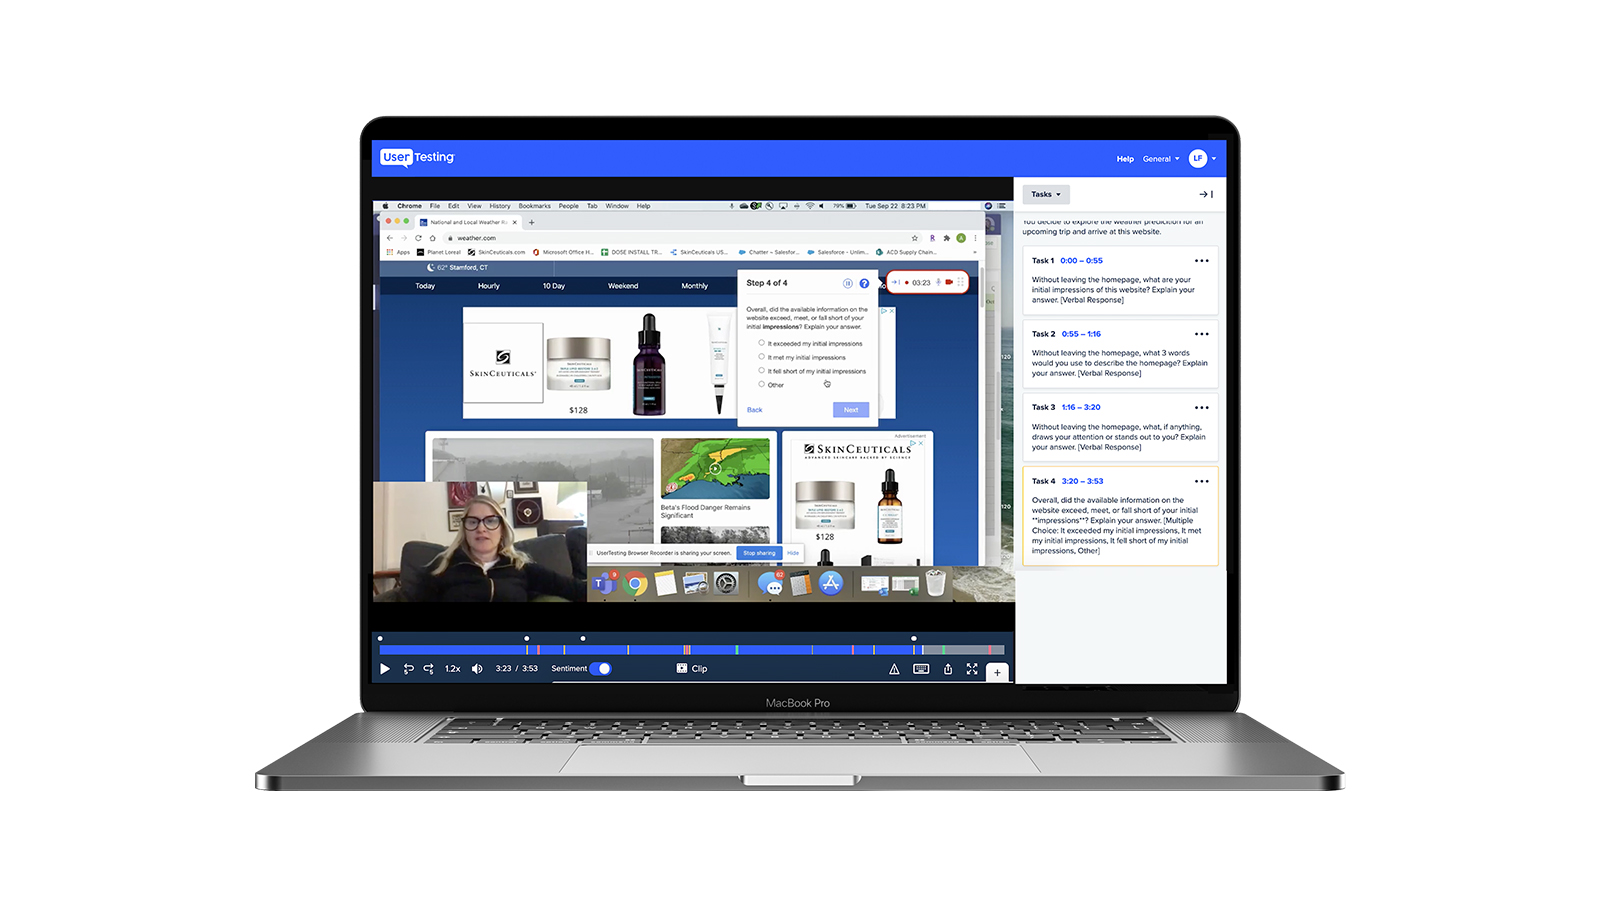Screen dimensions: 1600x900
Task: Select the 'Other' radio option
Action: pos(761,384)
